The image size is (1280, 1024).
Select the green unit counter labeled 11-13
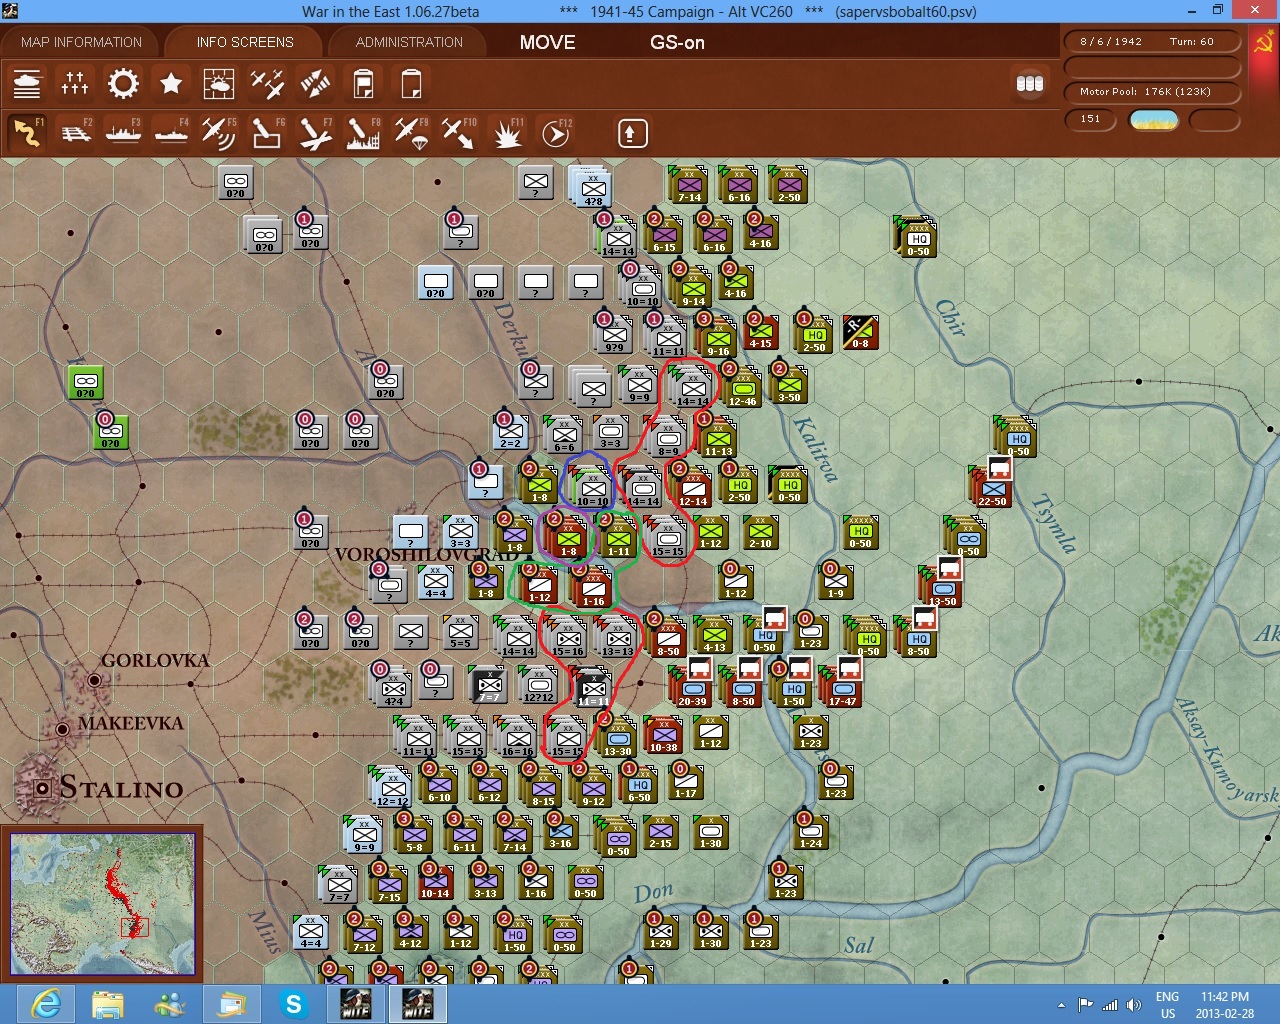718,437
